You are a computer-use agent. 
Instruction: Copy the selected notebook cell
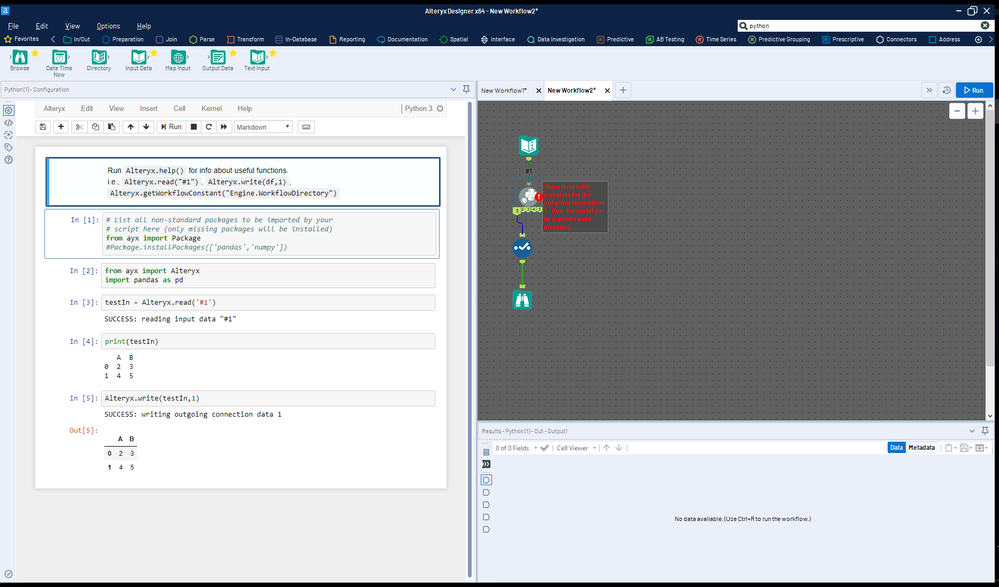(x=96, y=127)
